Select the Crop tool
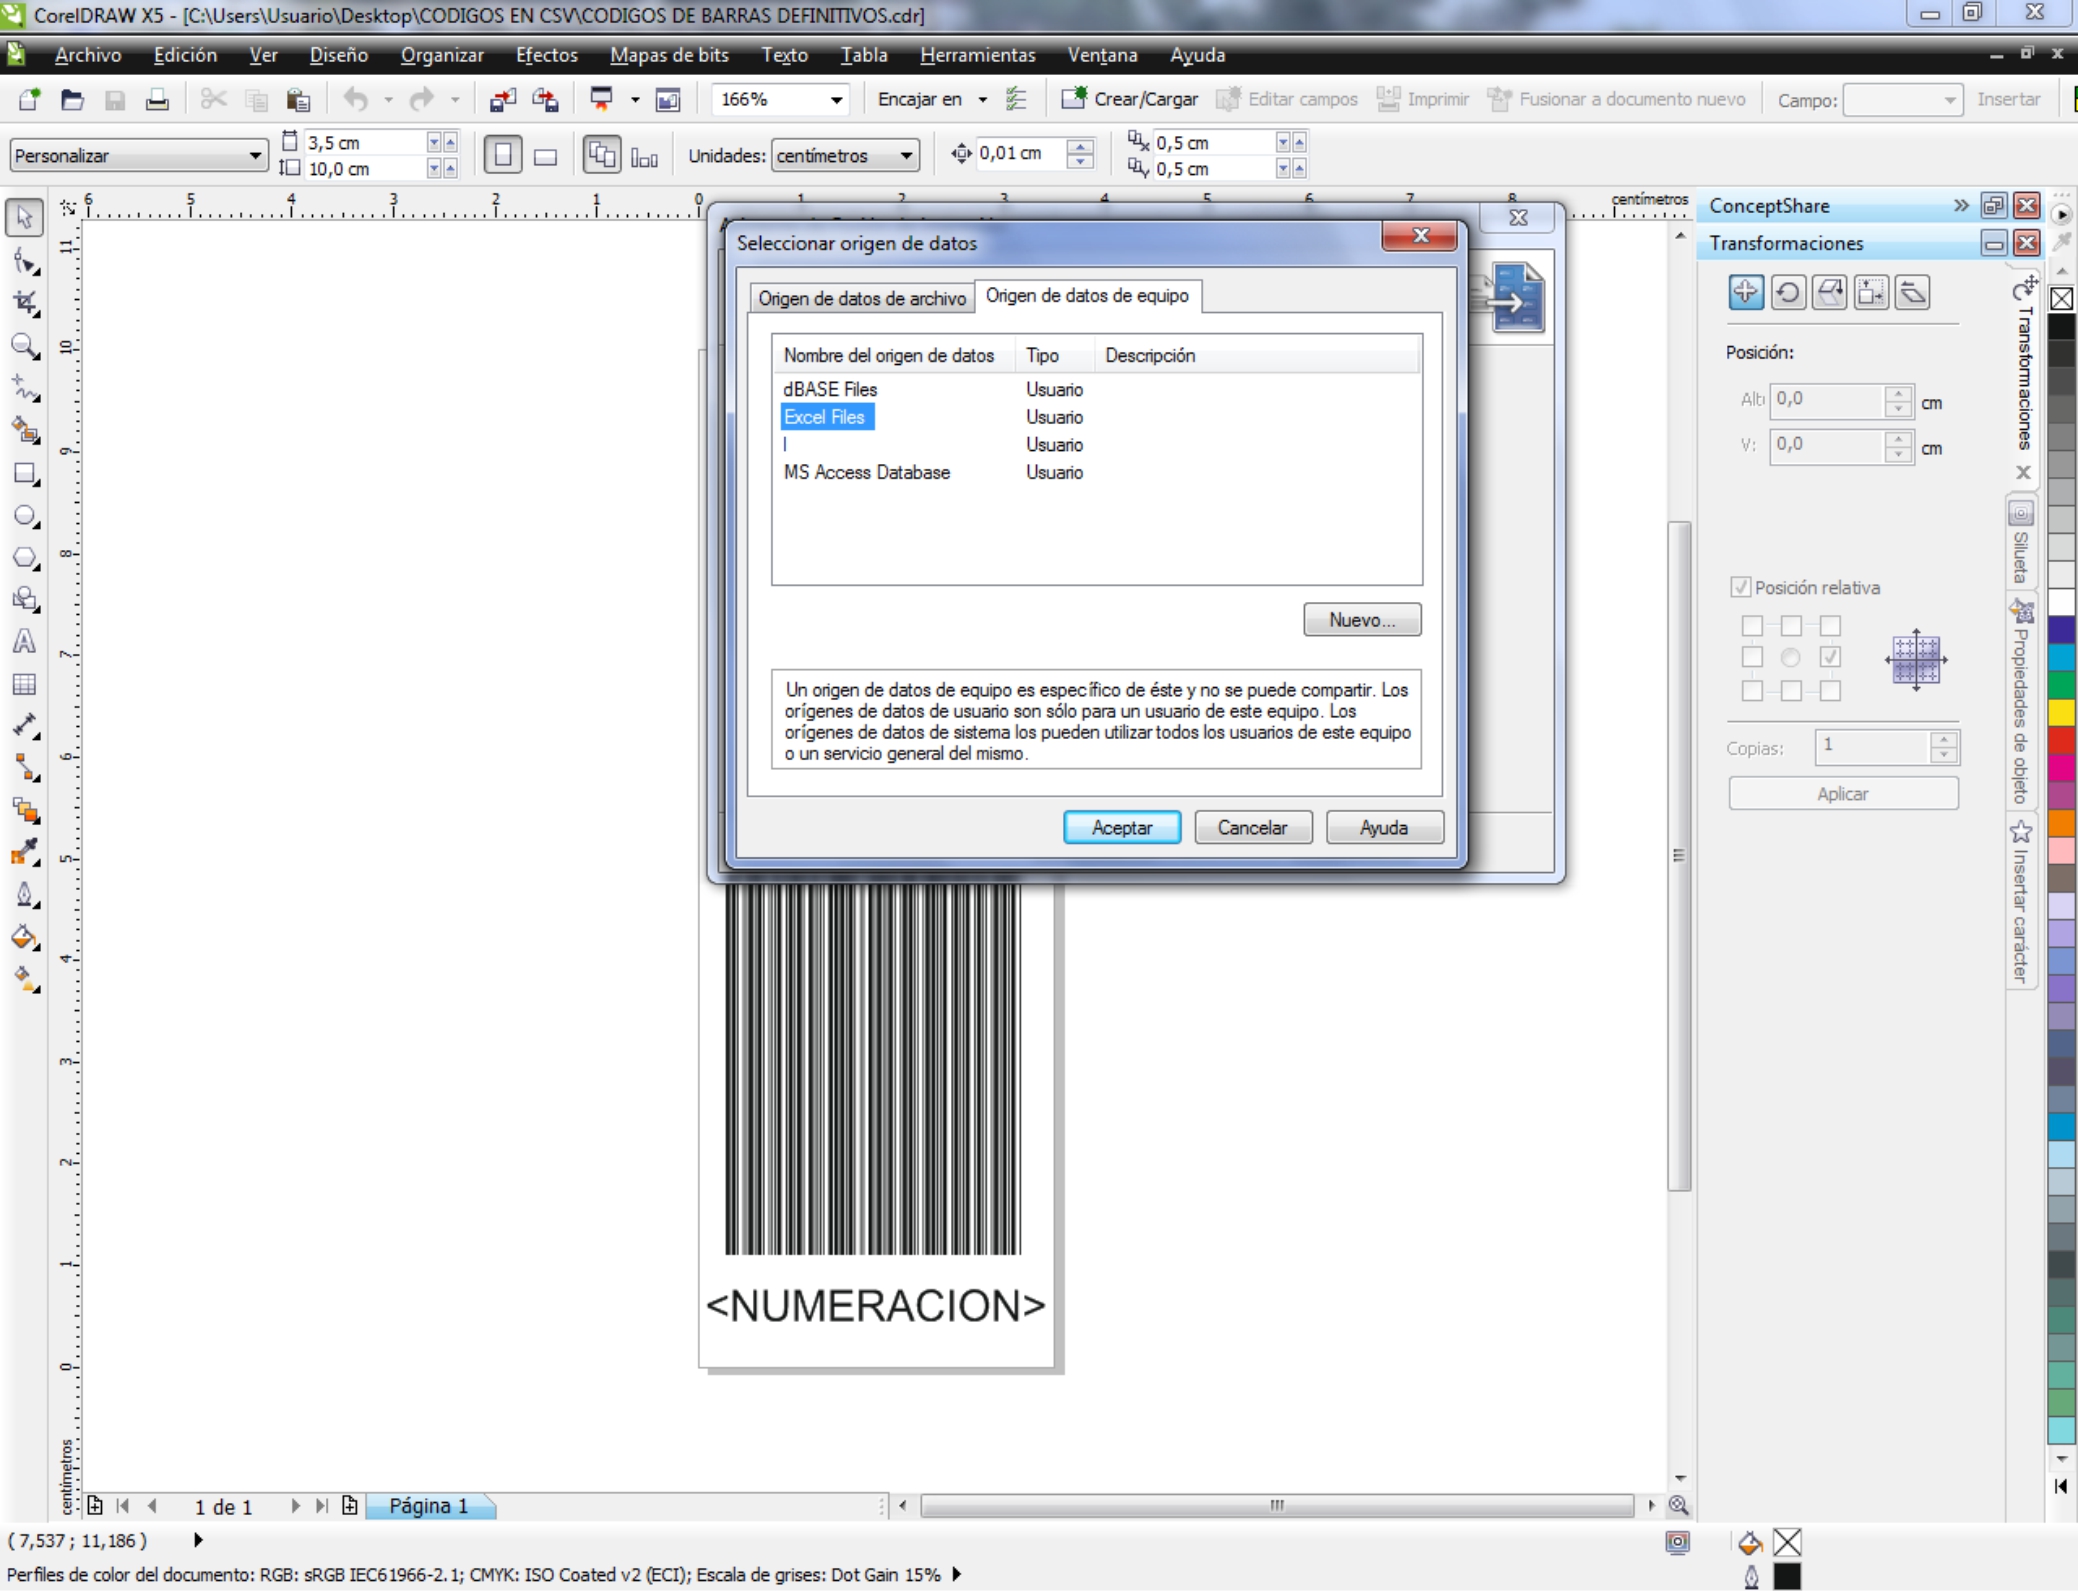This screenshot has width=2078, height=1591. click(24, 303)
